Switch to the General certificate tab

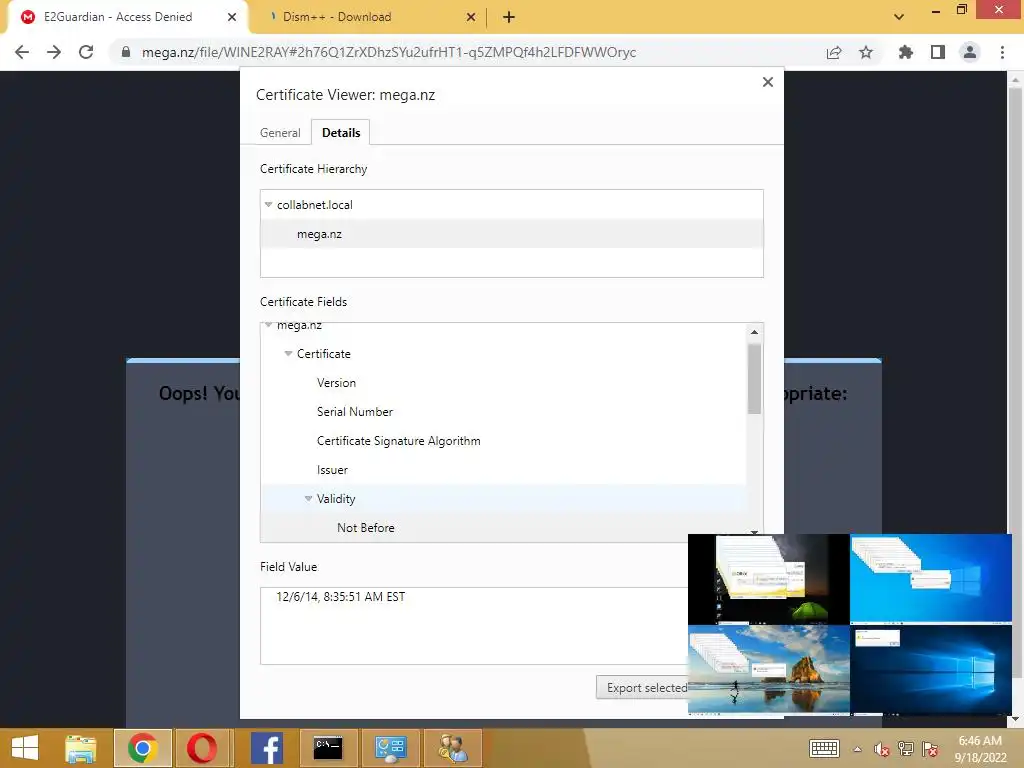(280, 133)
